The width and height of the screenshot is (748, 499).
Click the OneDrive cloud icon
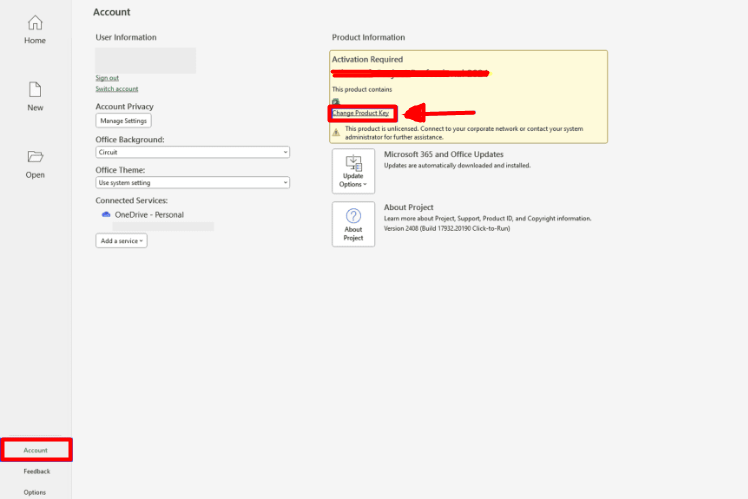pos(106,215)
